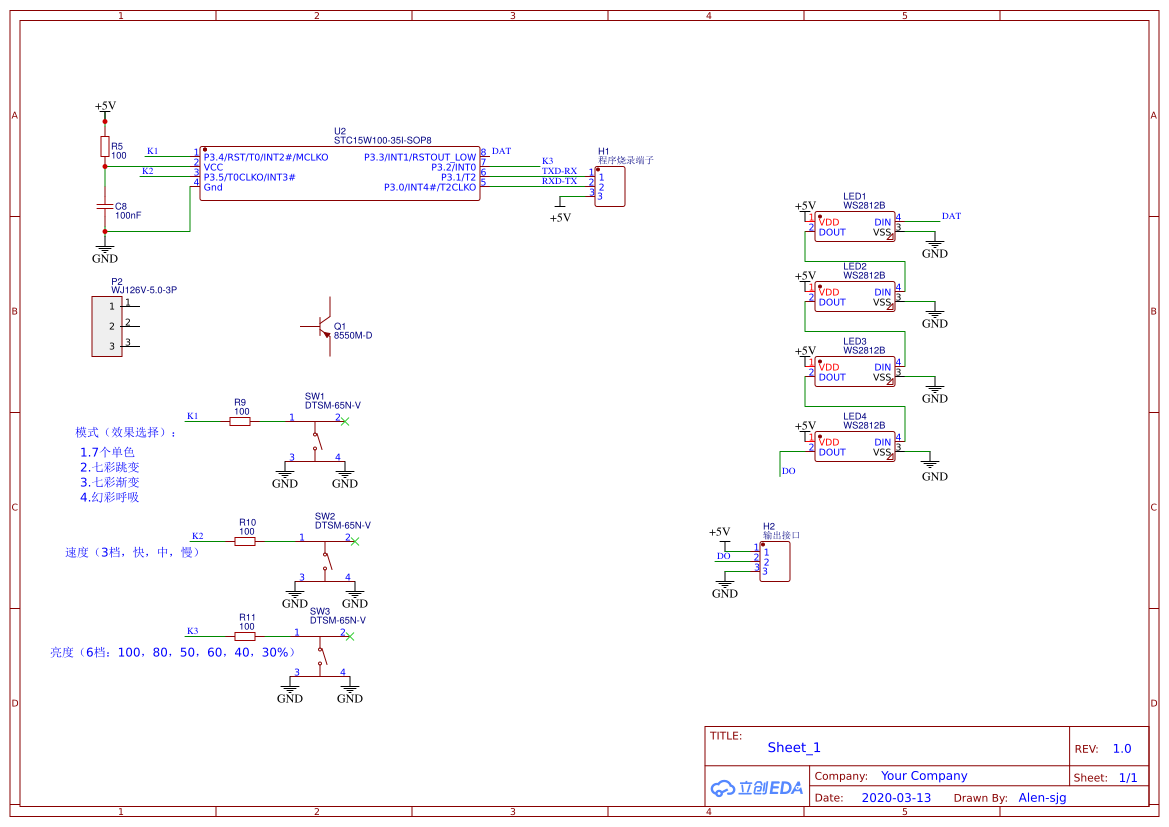Select the "DAT" net label beside LED1
This screenshot has height=827, width=1169.
coord(951,216)
